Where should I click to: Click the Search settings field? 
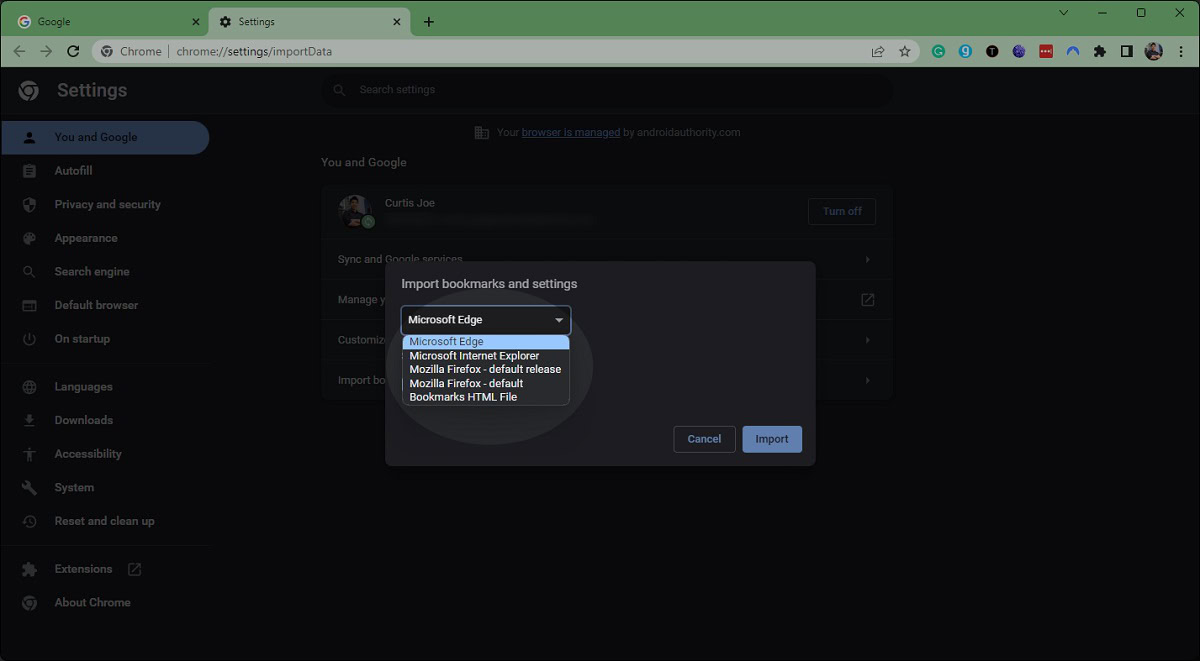tap(606, 90)
